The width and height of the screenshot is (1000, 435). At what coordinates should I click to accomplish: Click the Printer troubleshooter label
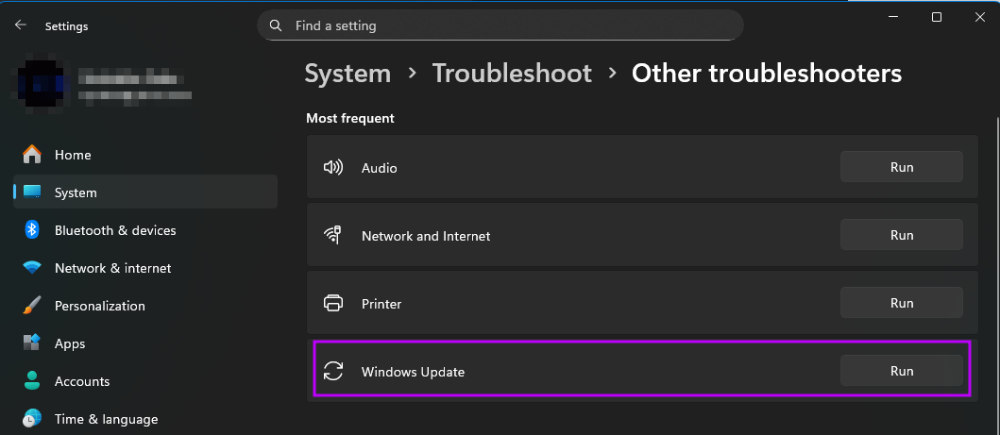pos(381,304)
